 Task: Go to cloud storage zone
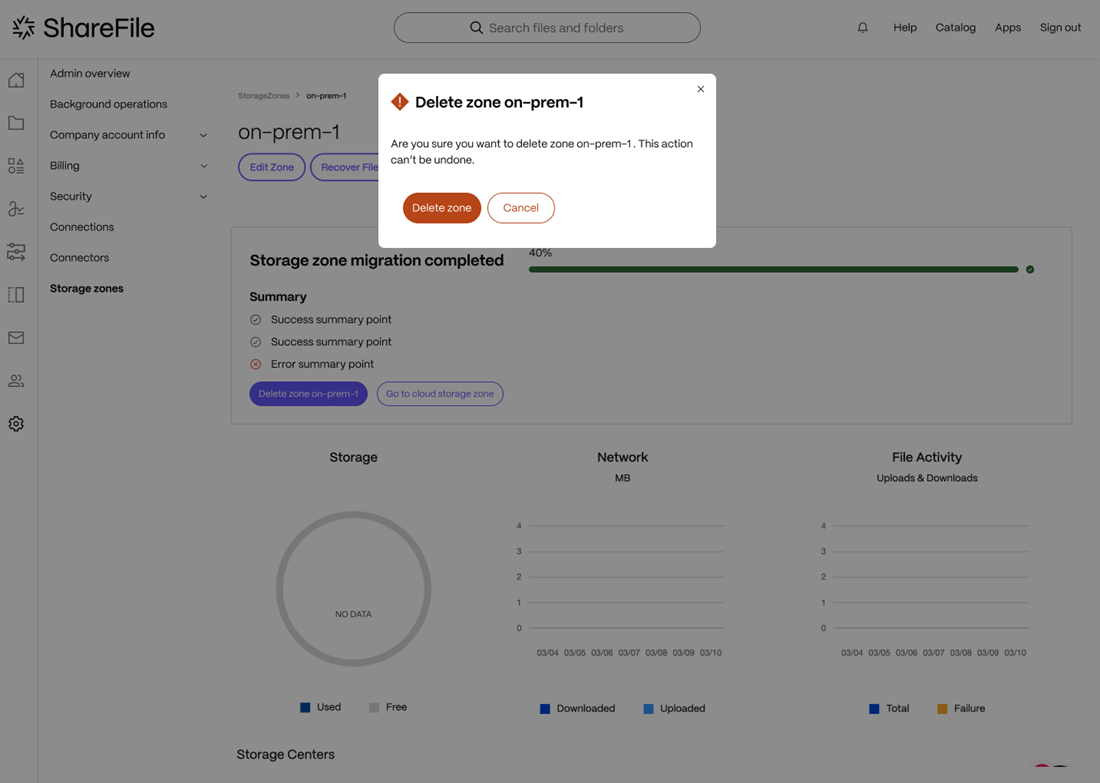[x=440, y=394]
